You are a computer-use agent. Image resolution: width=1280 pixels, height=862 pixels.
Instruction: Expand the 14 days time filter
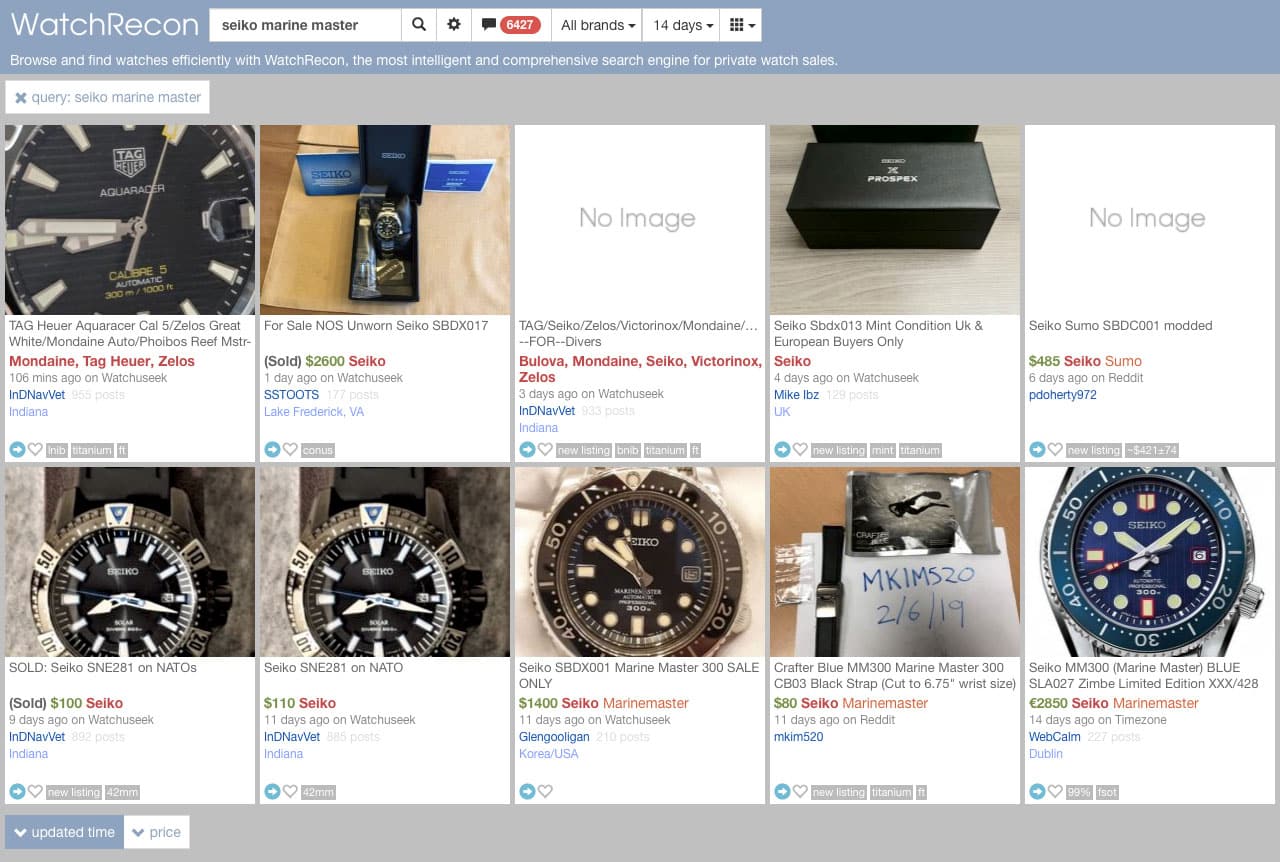[683, 25]
